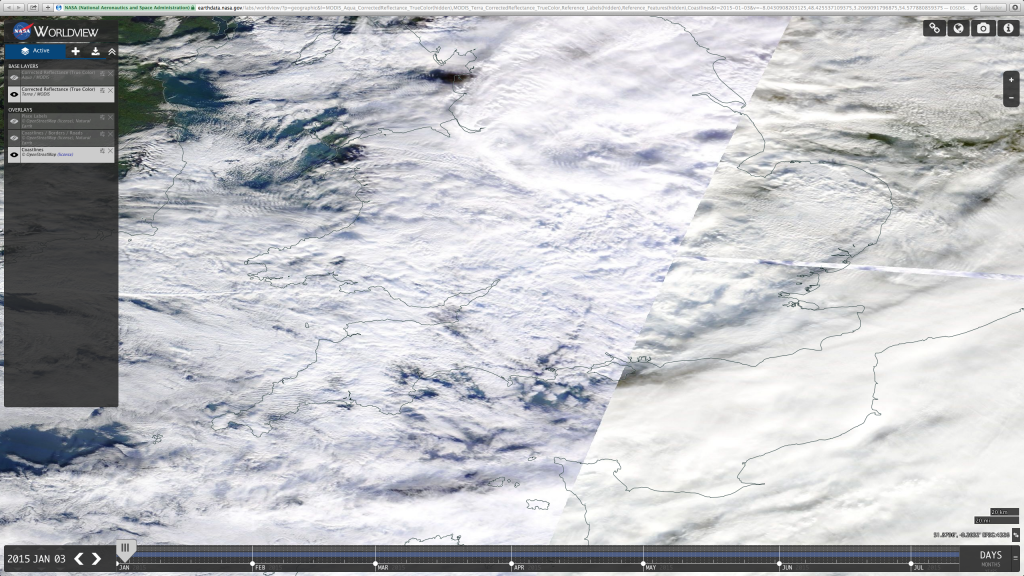Click the coordinate format toggle icon
This screenshot has height=576, width=1024.
tap(1016, 536)
